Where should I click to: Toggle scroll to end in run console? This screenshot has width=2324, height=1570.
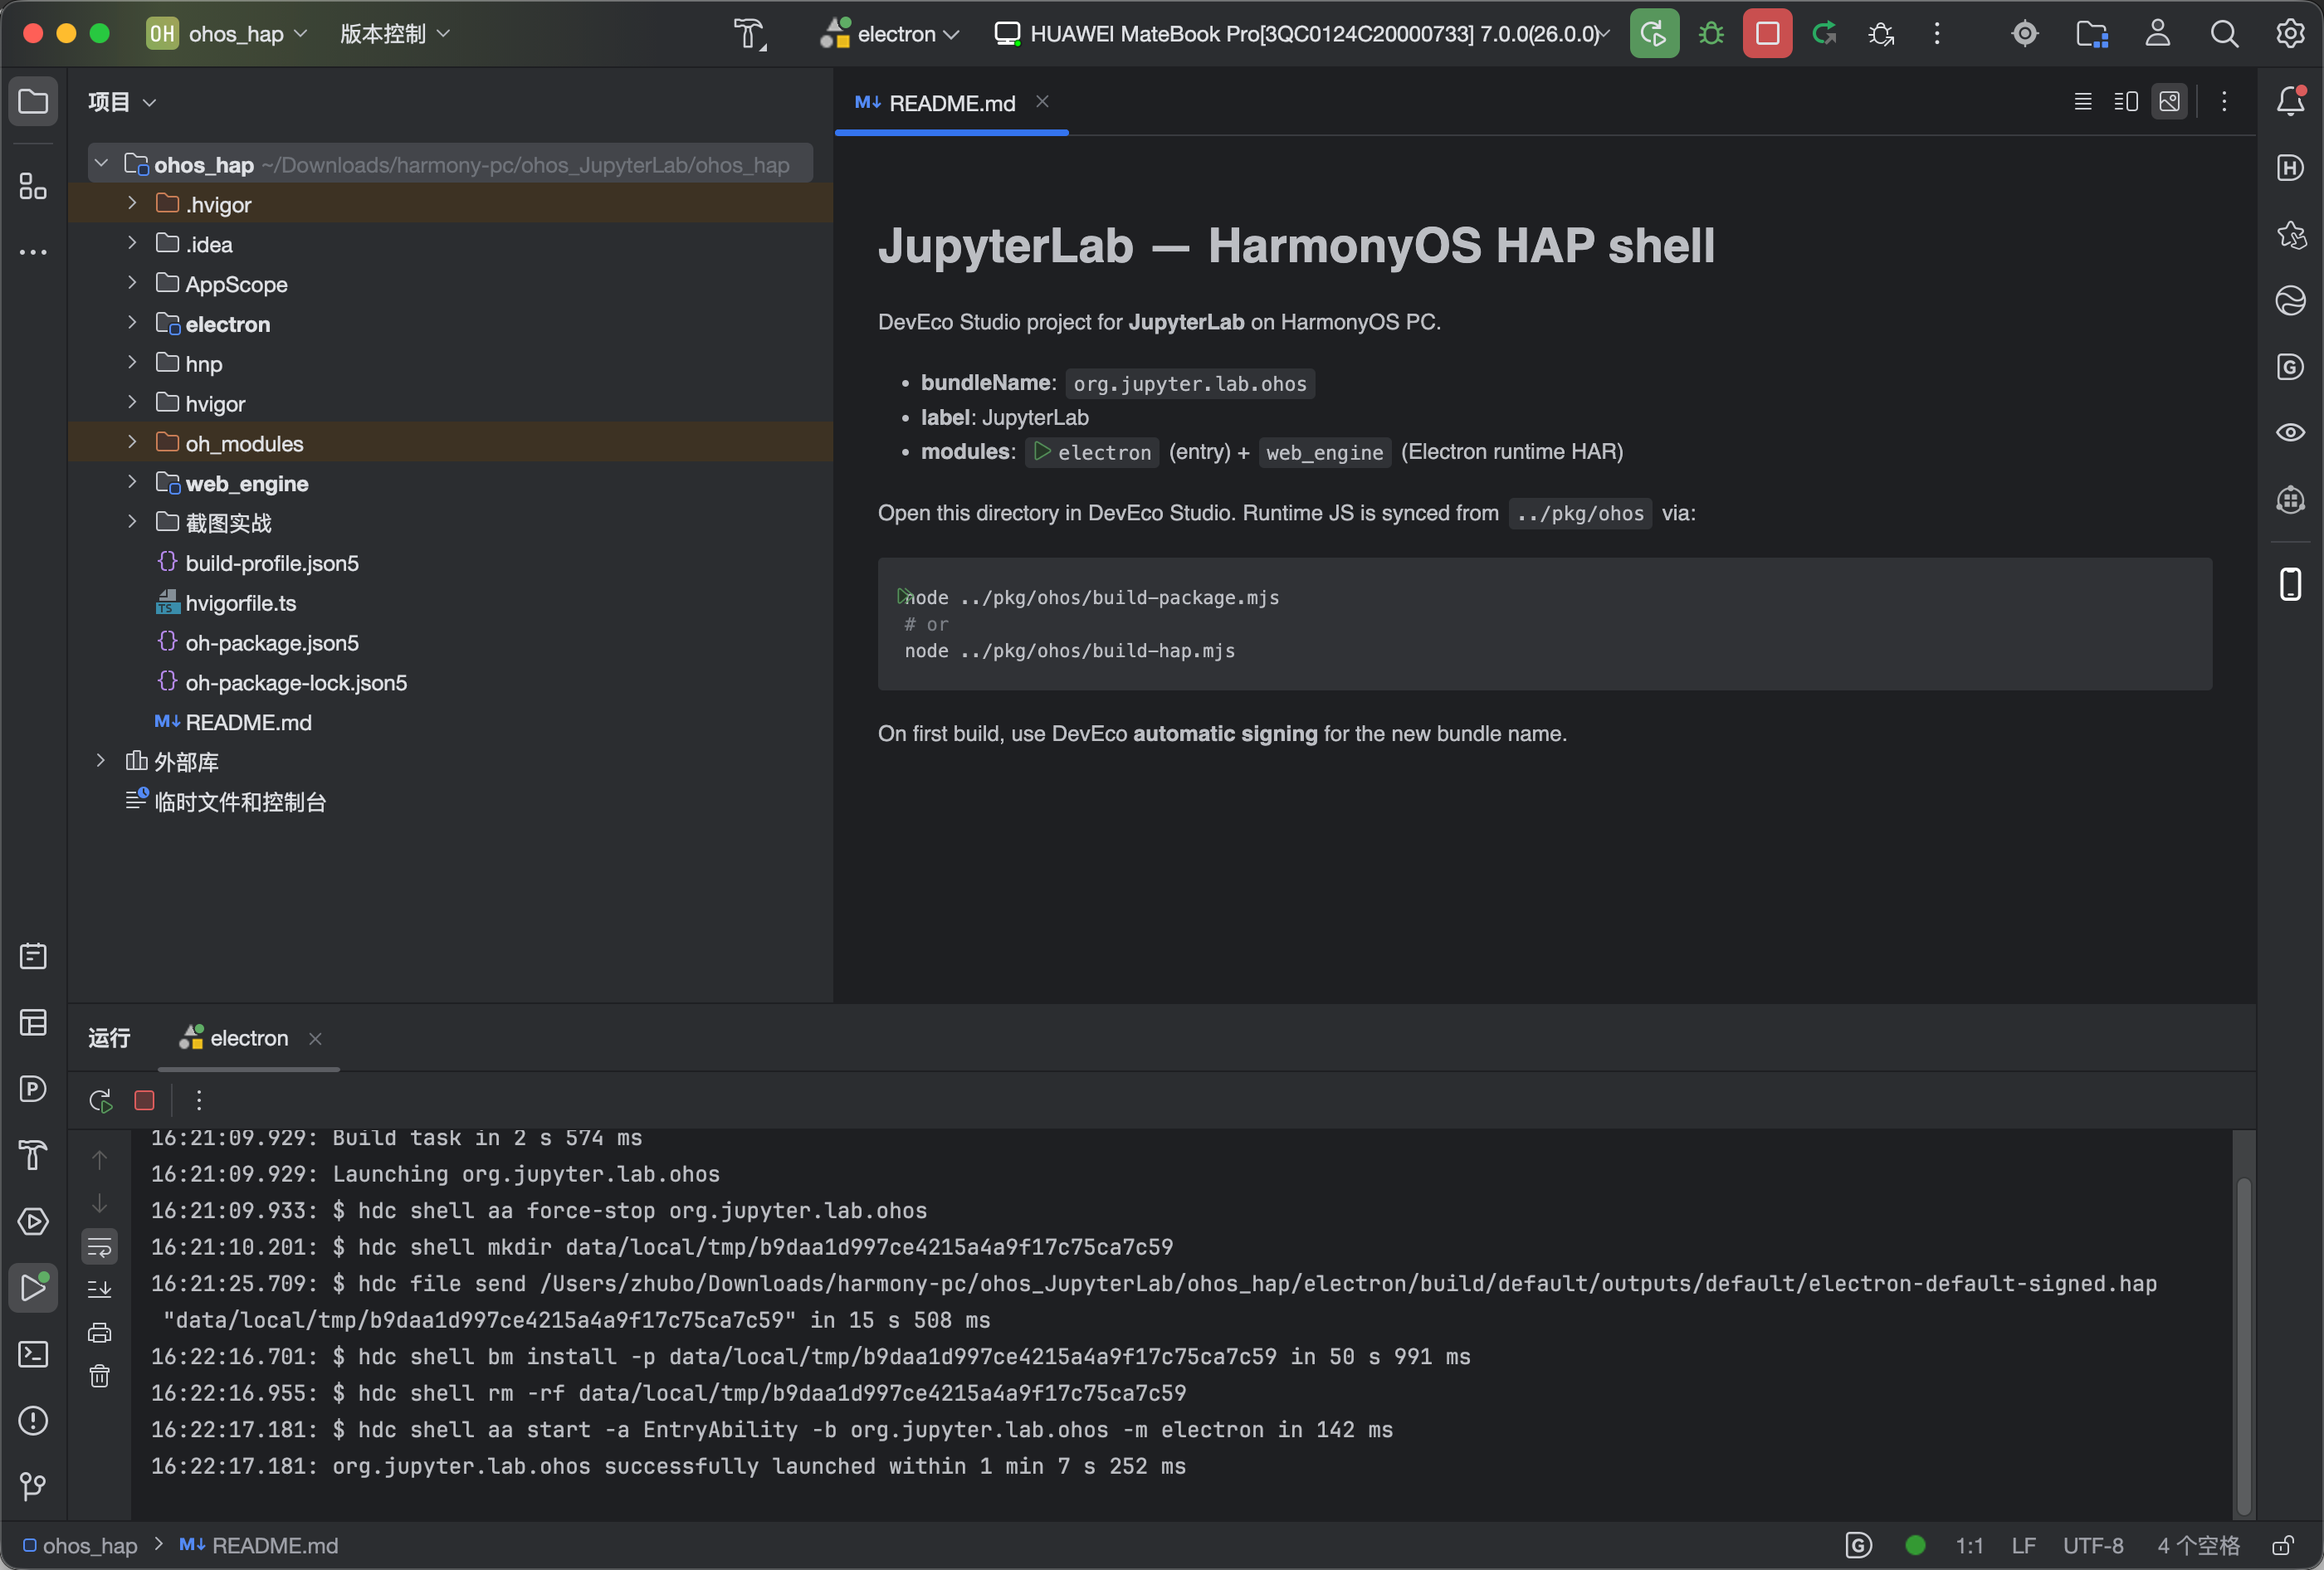point(100,1289)
